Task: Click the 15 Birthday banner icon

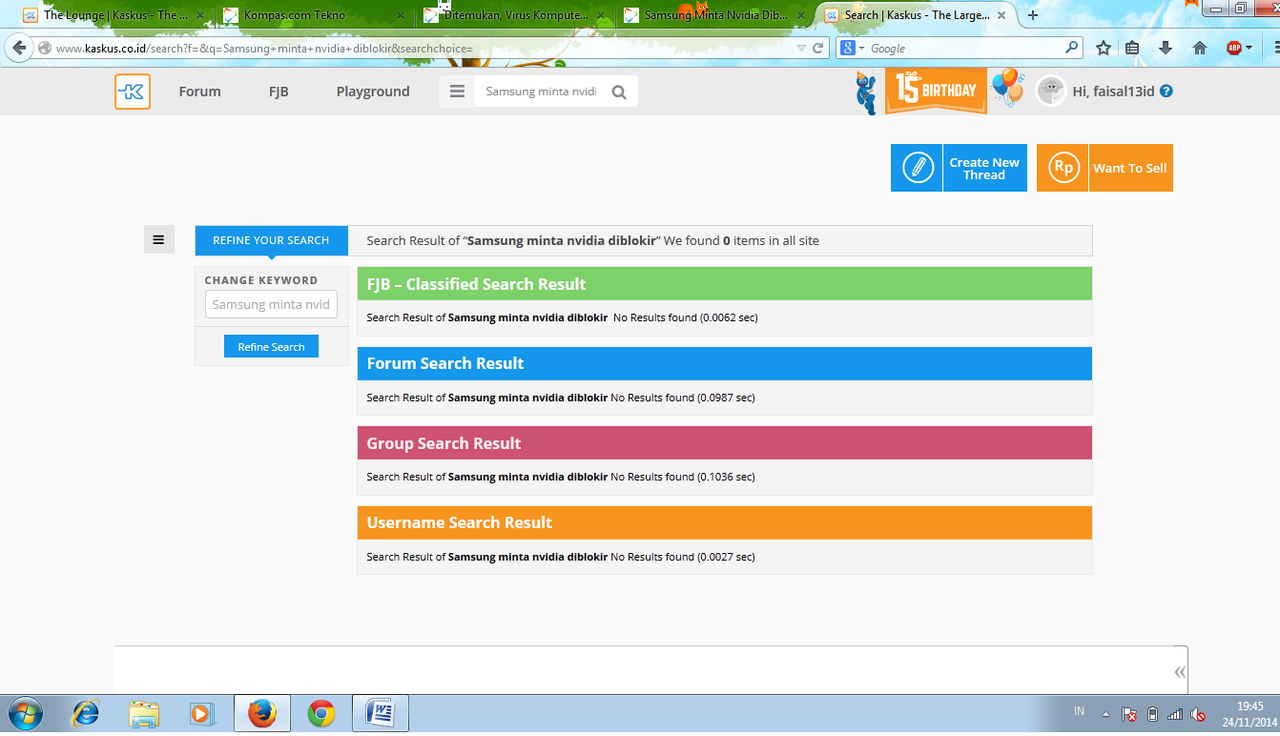Action: click(936, 91)
